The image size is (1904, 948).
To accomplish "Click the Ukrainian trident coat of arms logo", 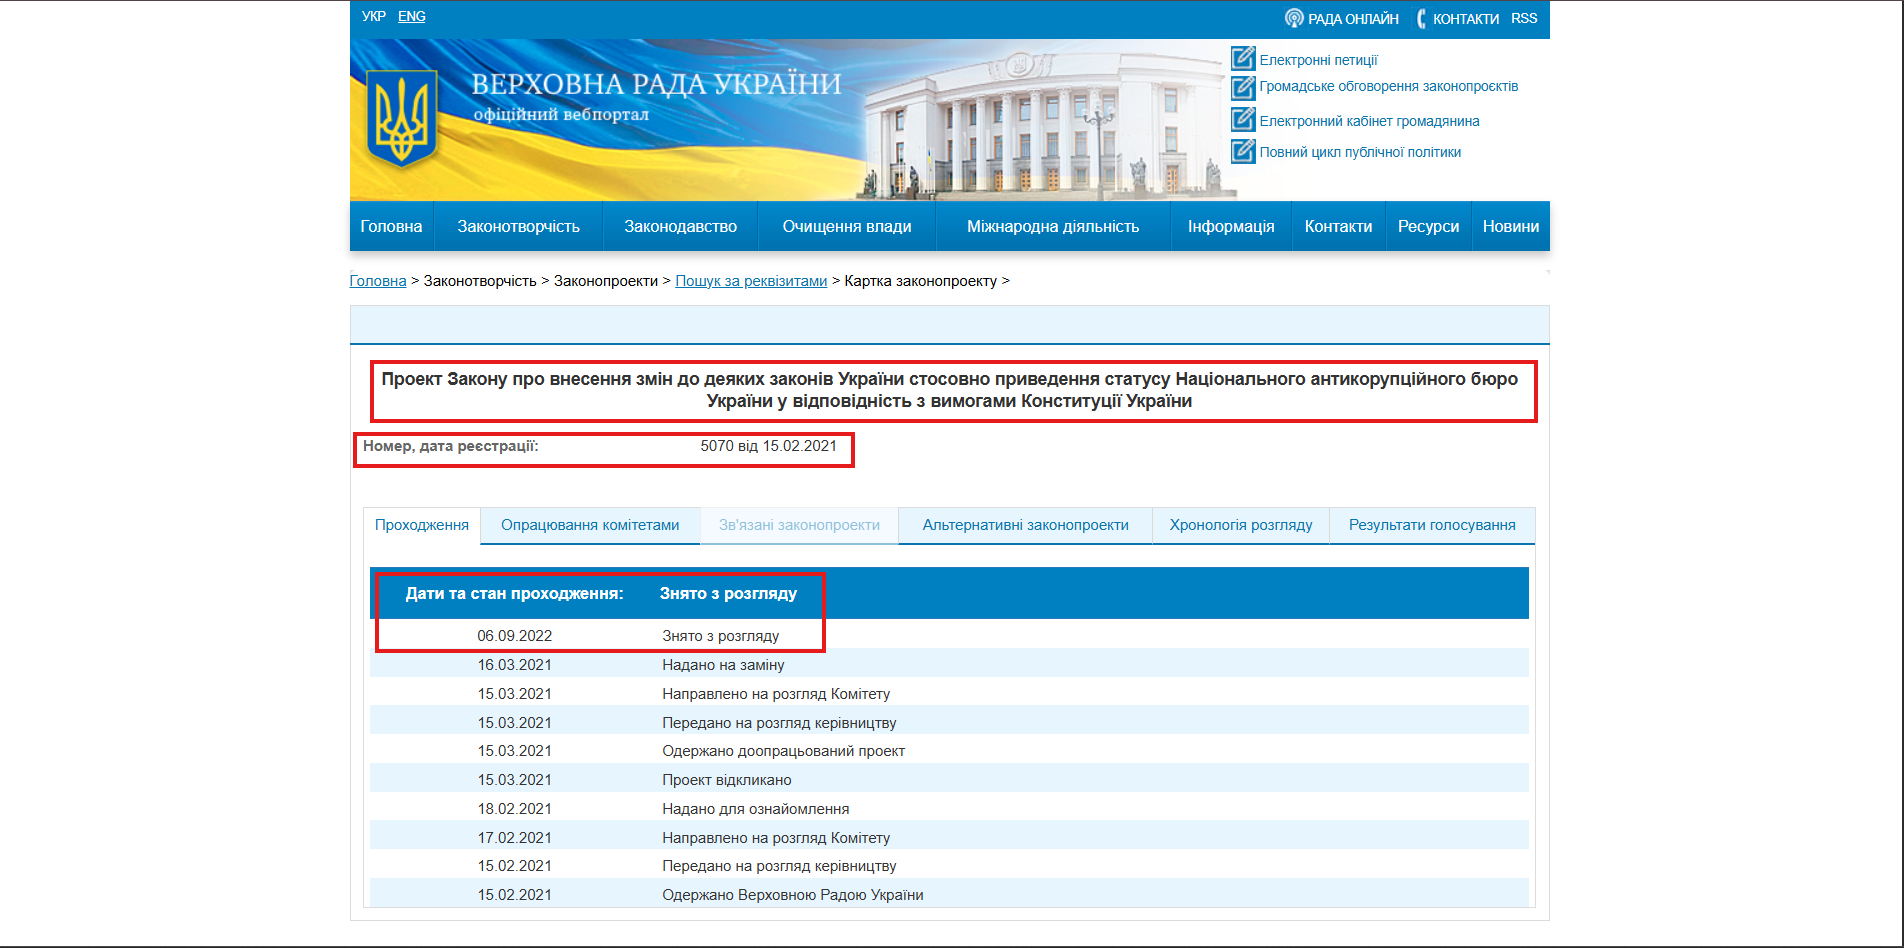I will click(402, 118).
